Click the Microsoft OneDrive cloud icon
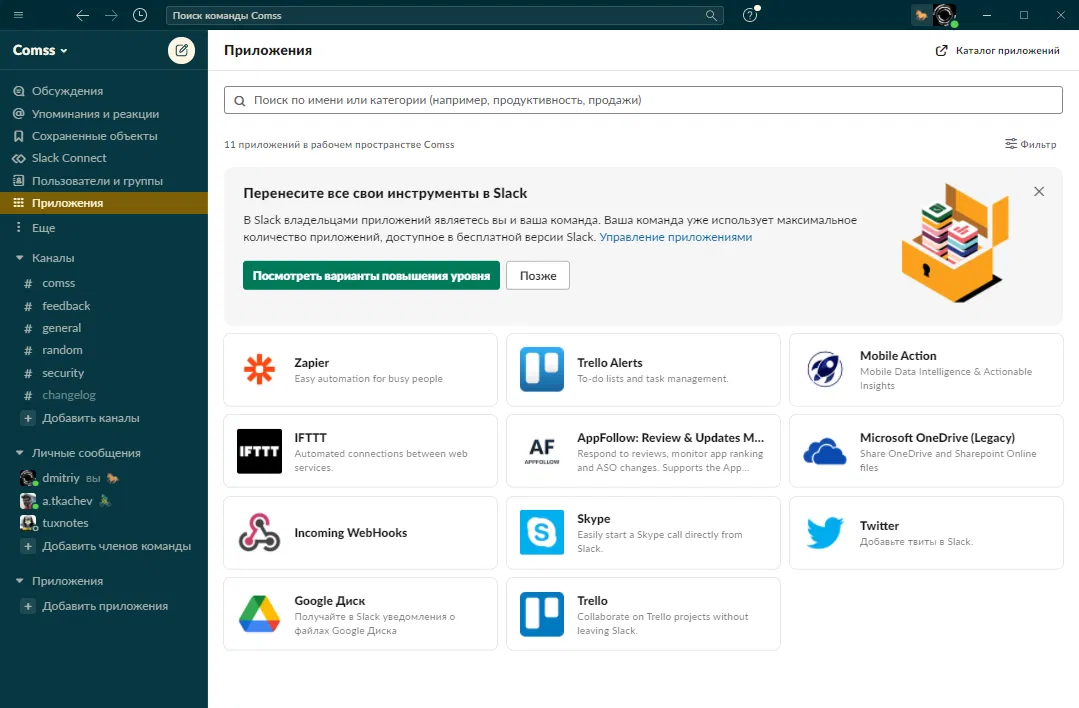 click(825, 451)
